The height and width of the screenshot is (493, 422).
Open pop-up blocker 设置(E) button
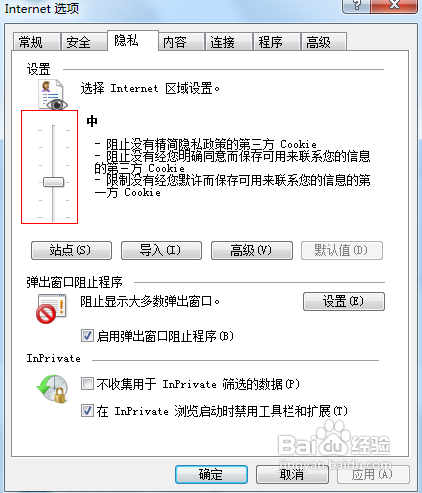coord(344,301)
